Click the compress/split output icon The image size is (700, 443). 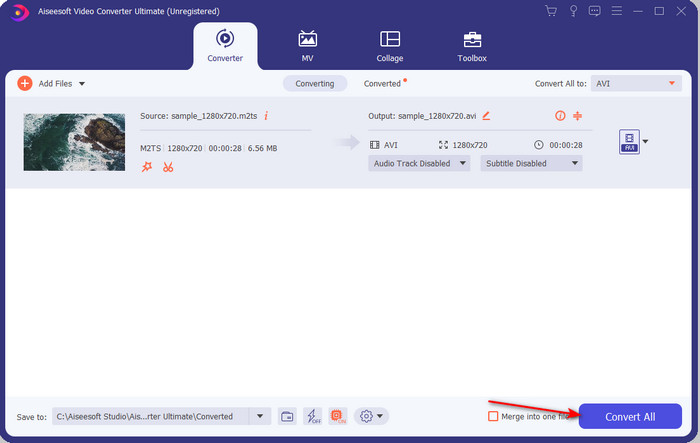[577, 116]
